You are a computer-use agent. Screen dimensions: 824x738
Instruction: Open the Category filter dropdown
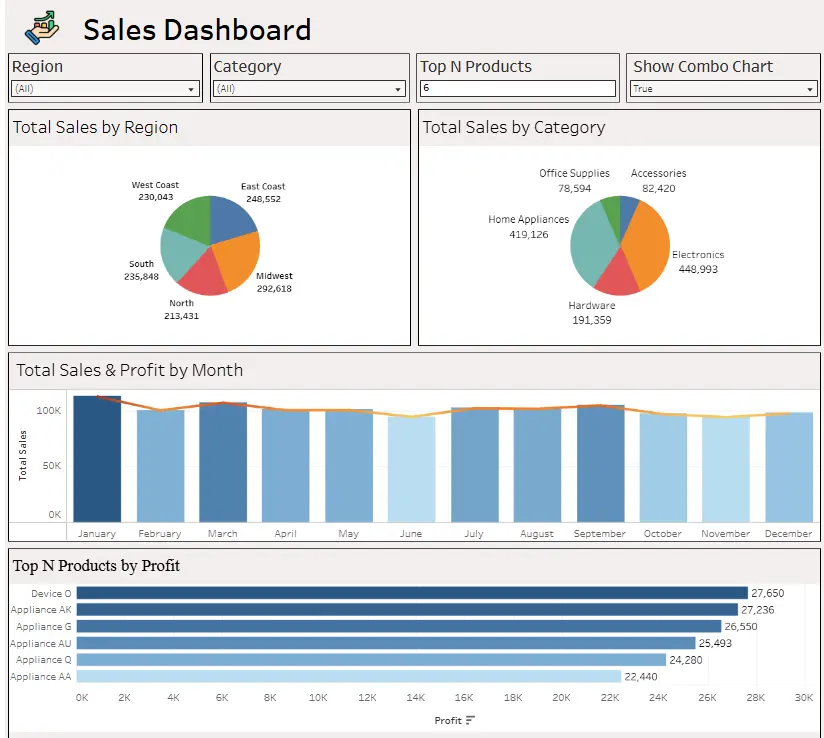pyautogui.click(x=398, y=88)
